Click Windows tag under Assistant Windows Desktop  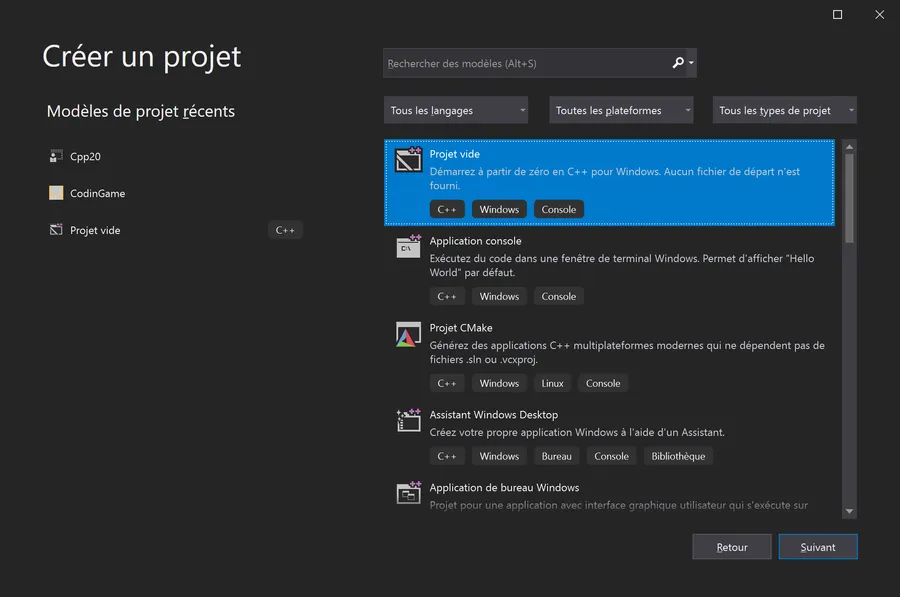click(x=499, y=456)
